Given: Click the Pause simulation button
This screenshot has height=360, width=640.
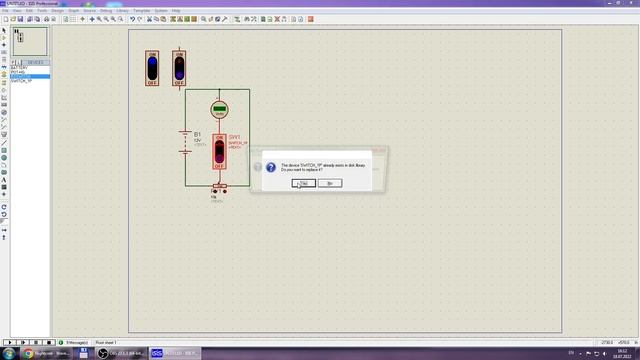Looking at the screenshot, I should (36, 342).
